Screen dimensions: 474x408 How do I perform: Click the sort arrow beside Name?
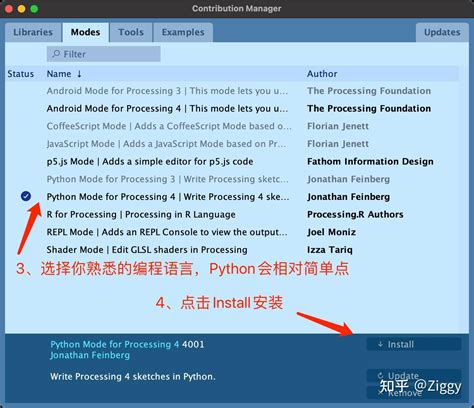point(79,74)
